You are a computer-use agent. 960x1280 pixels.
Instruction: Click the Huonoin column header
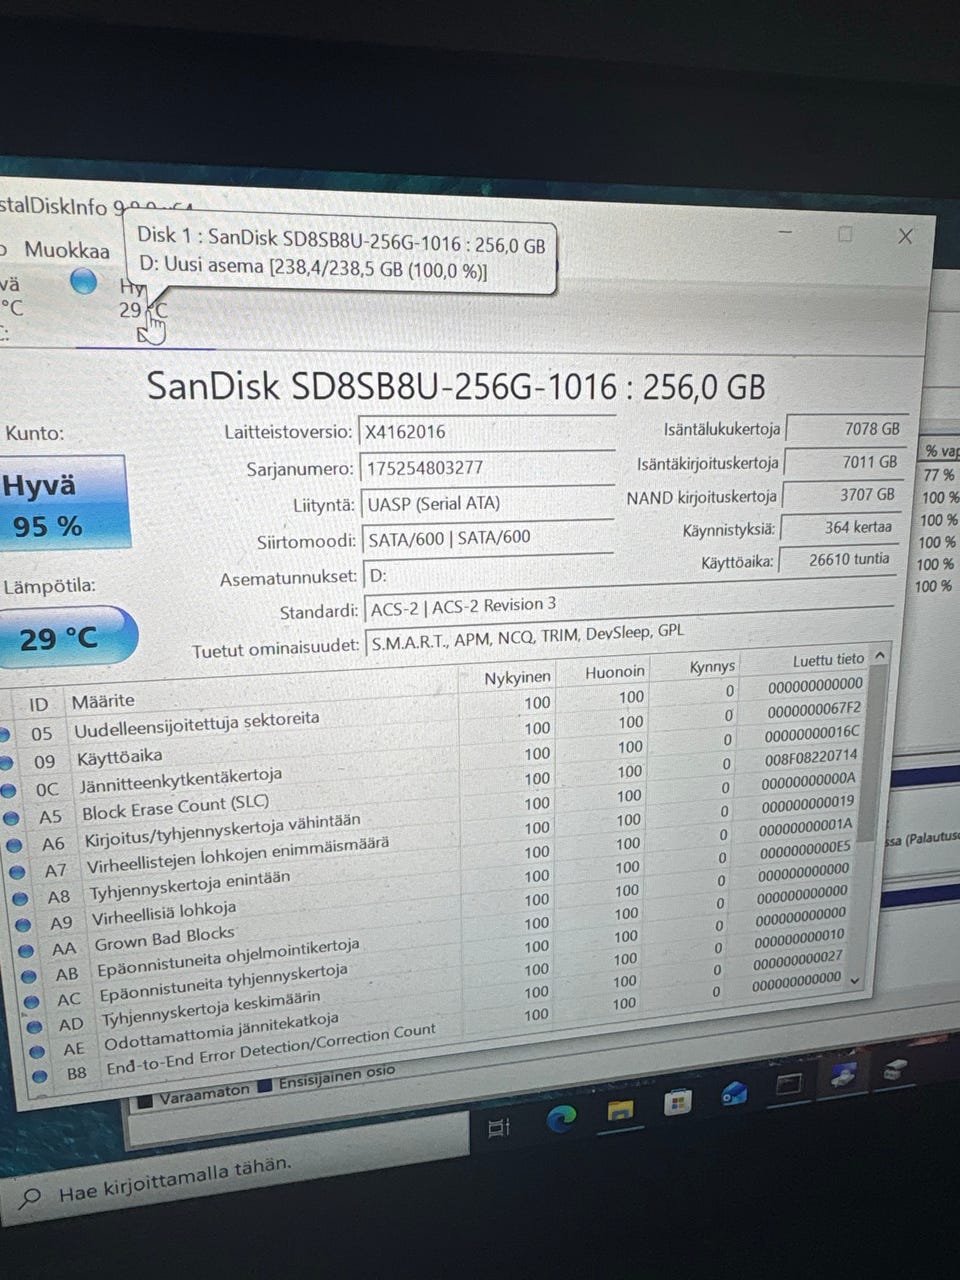pos(615,672)
